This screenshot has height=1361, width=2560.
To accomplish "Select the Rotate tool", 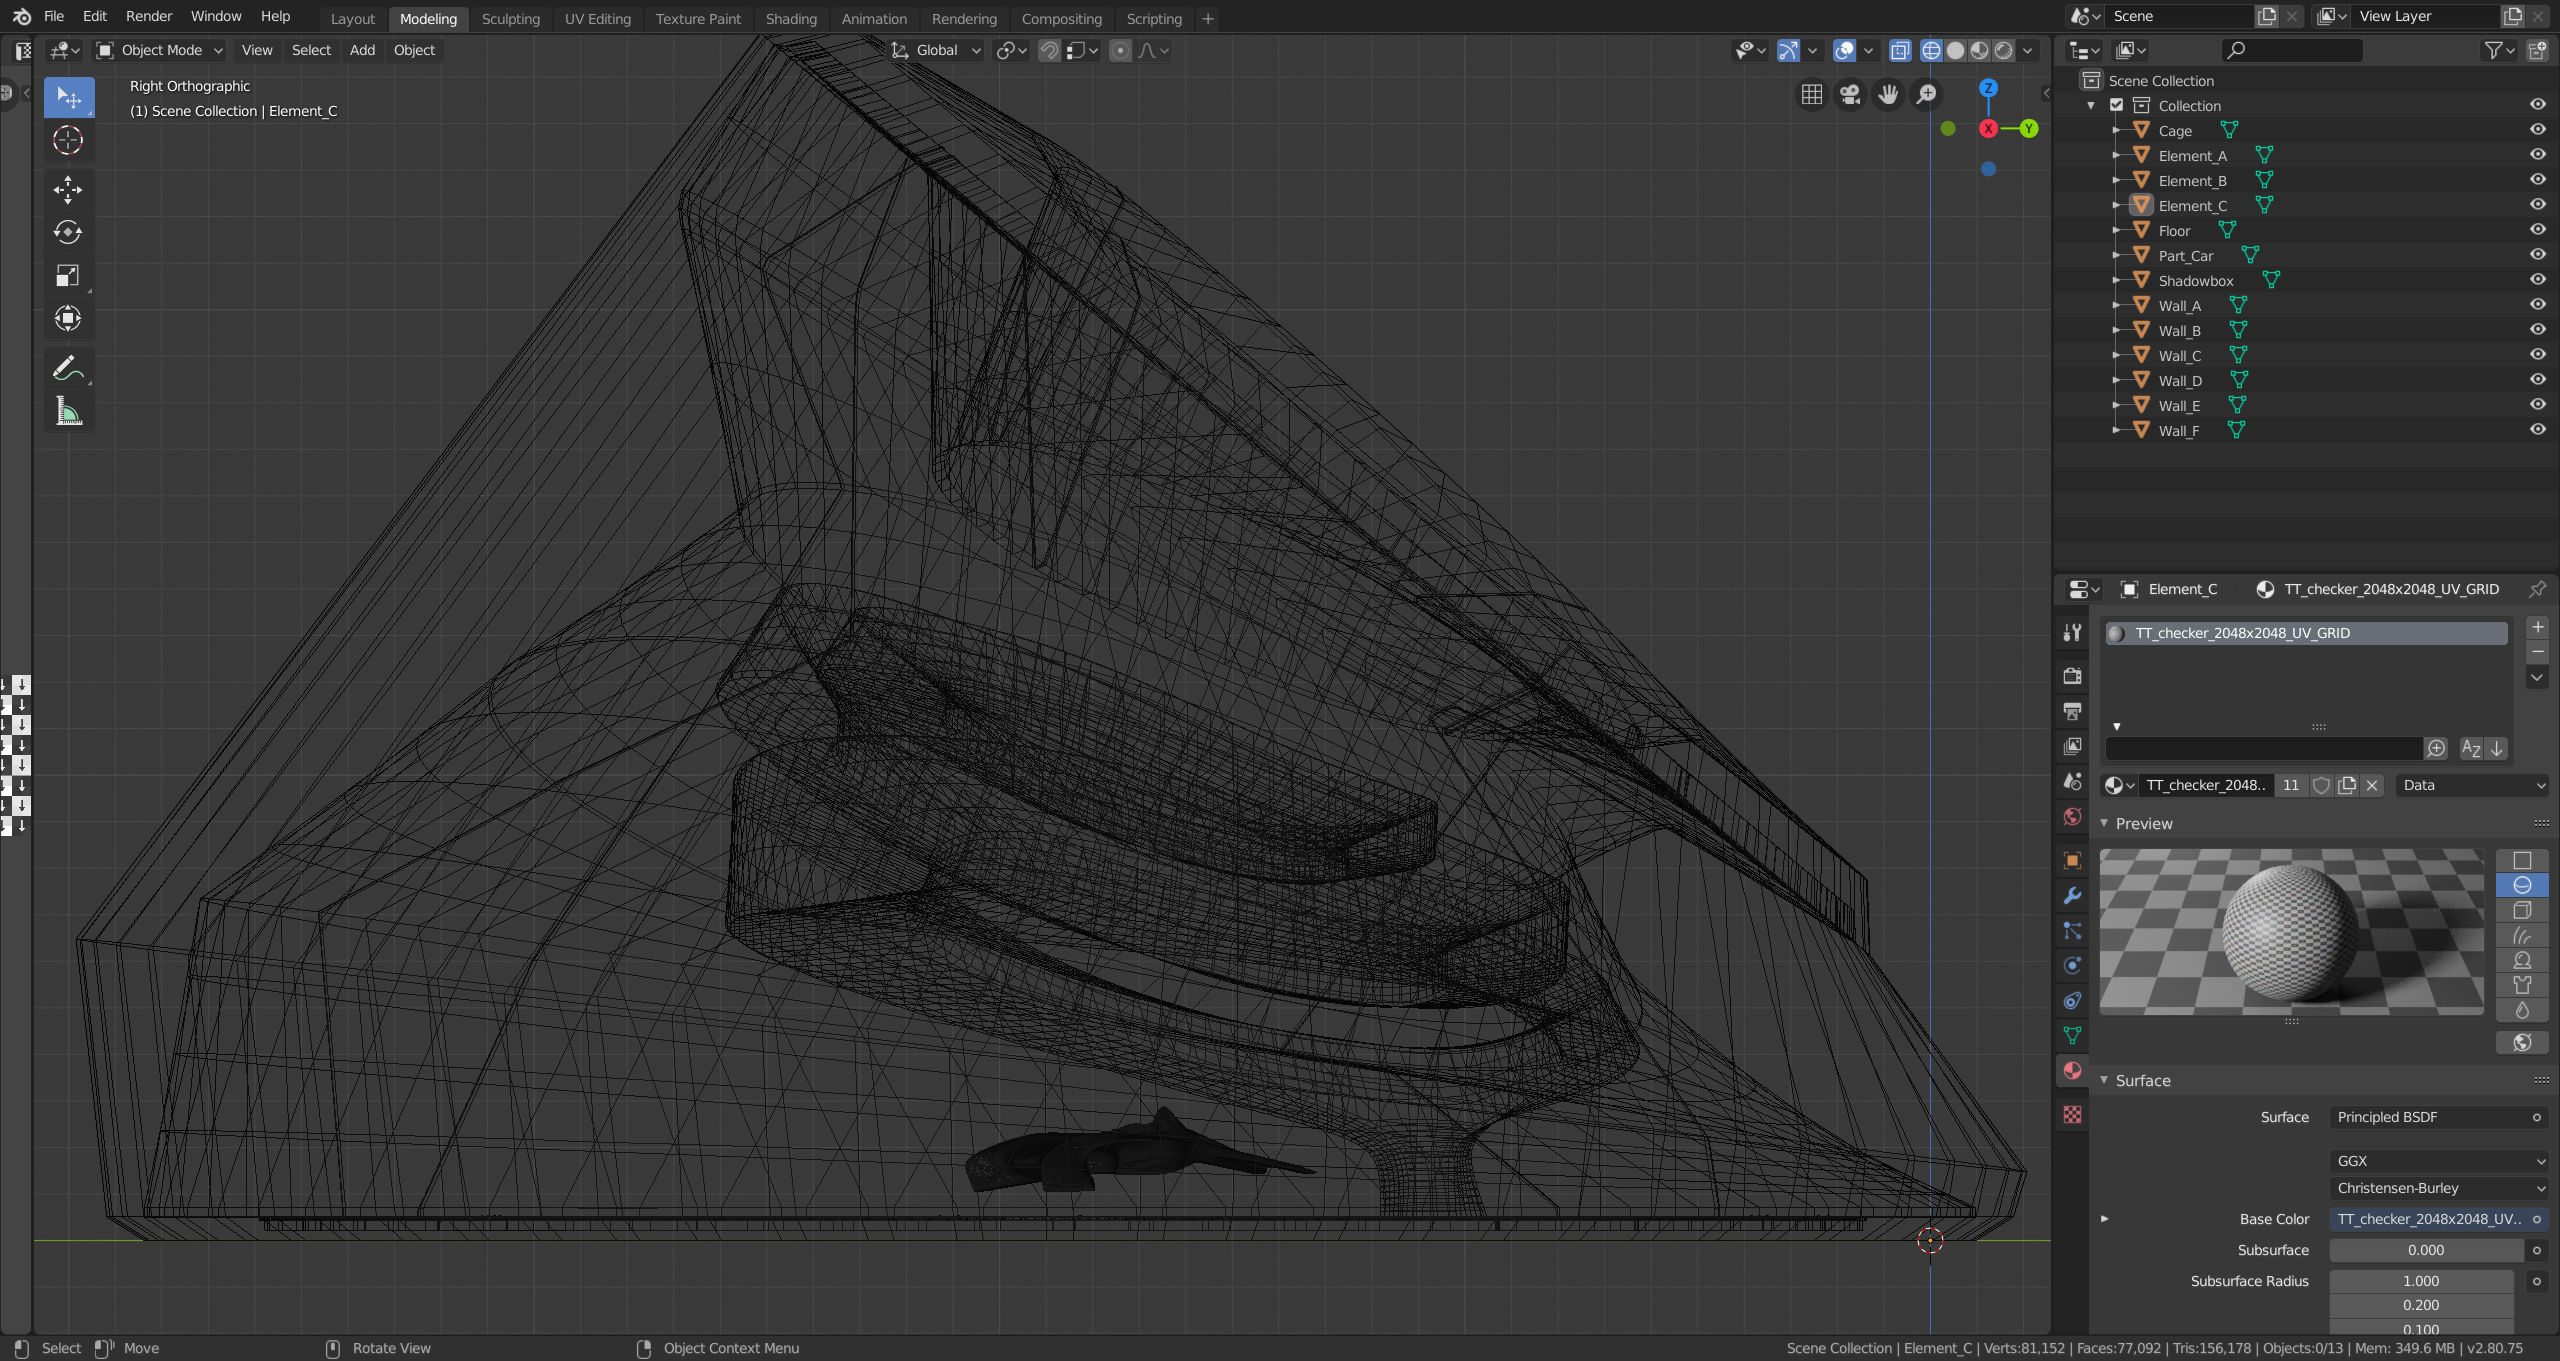I will coord(68,232).
